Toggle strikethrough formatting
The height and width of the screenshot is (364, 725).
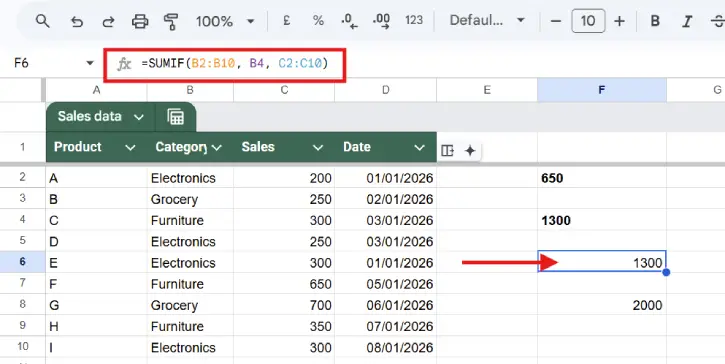click(x=718, y=21)
